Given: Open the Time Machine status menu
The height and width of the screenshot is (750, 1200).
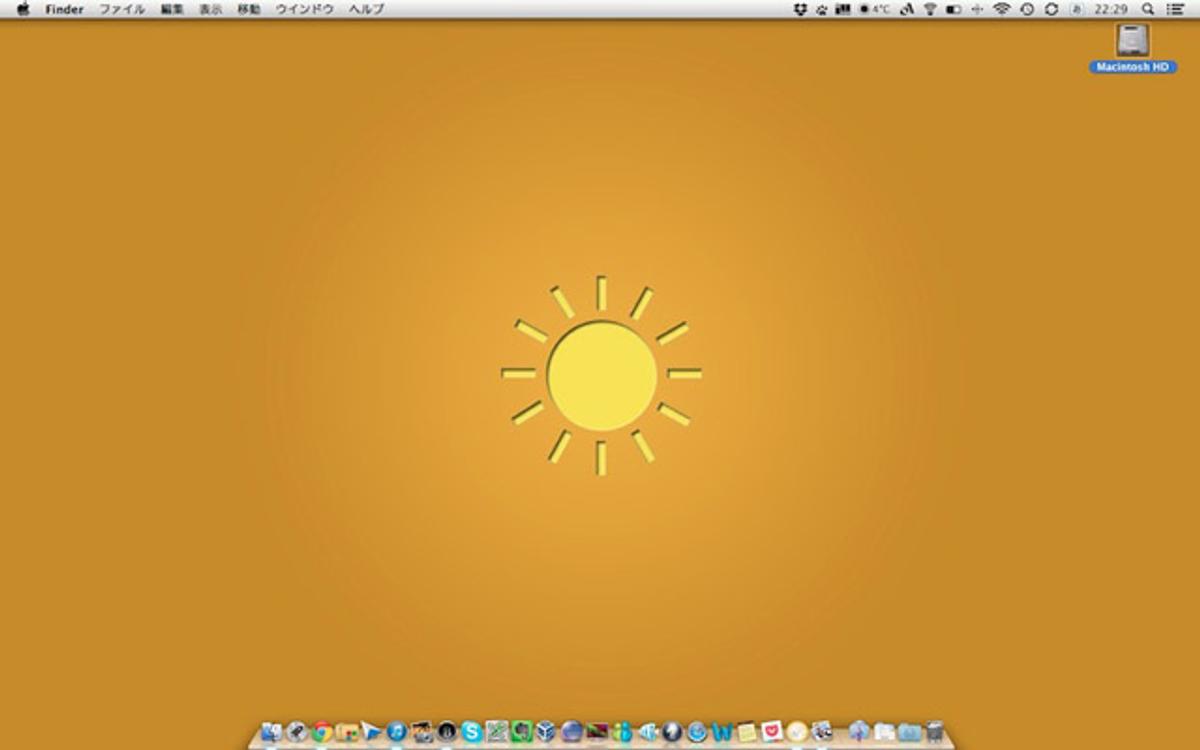Looking at the screenshot, I should click(1027, 9).
